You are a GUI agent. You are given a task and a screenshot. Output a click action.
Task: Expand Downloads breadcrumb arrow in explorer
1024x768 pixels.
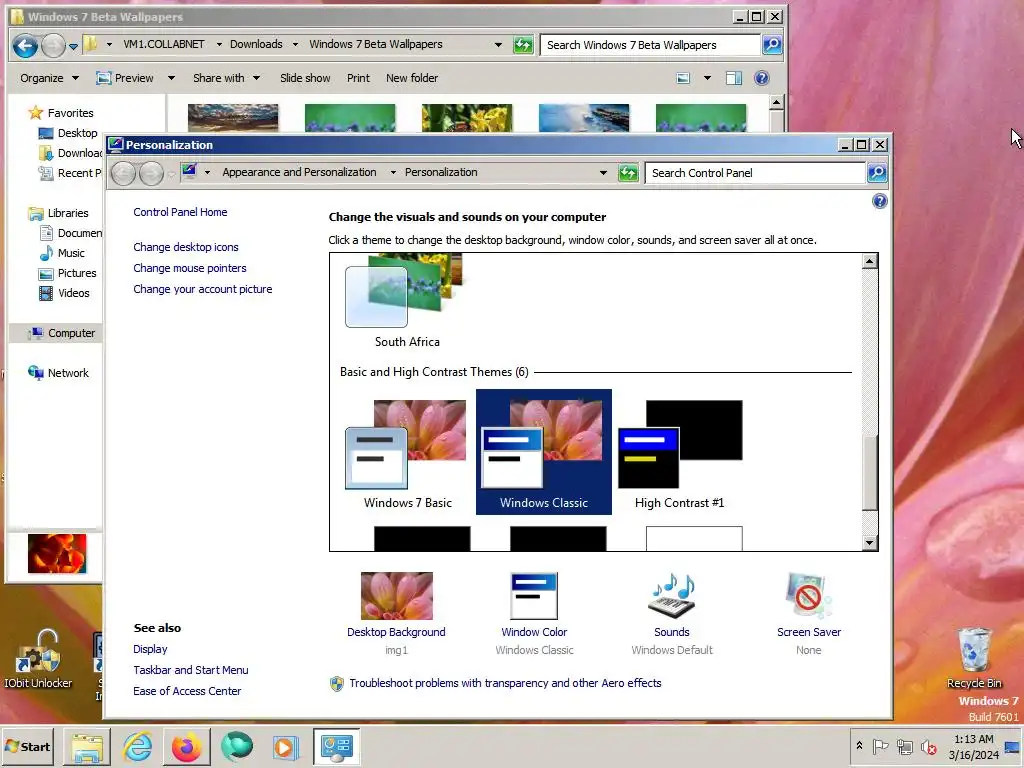[x=295, y=44]
